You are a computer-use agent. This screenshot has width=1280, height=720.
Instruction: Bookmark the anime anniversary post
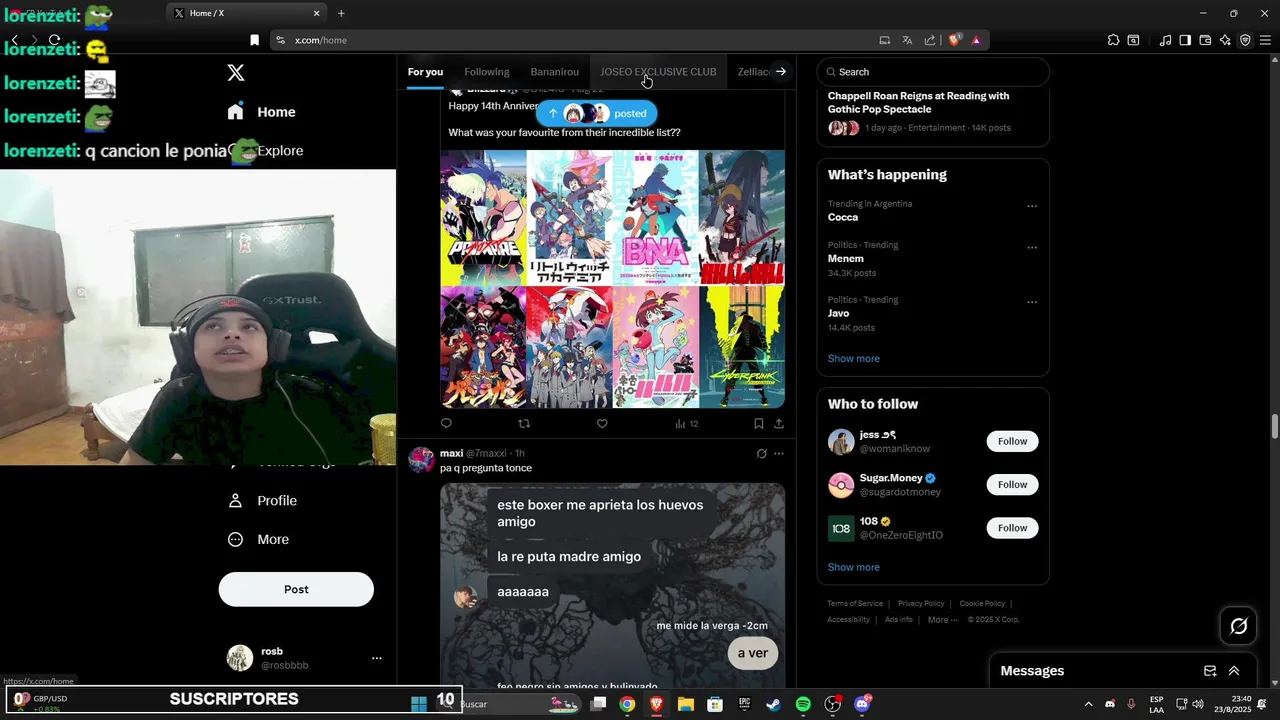pos(759,424)
